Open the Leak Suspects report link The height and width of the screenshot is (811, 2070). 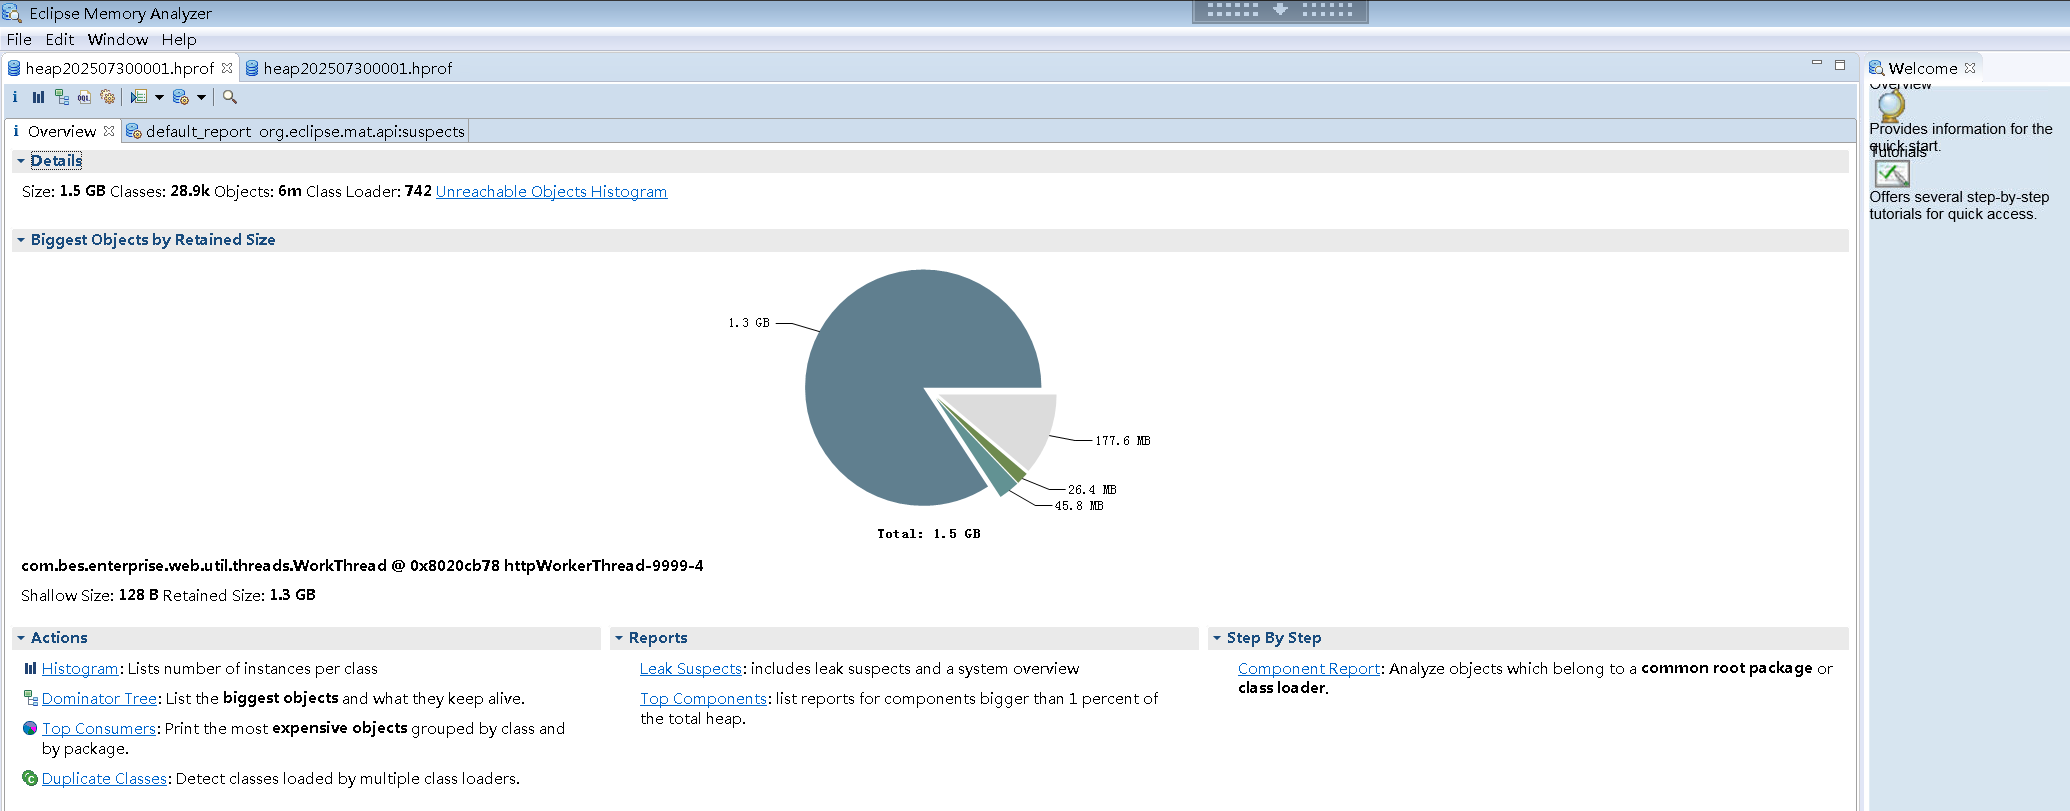pos(691,668)
